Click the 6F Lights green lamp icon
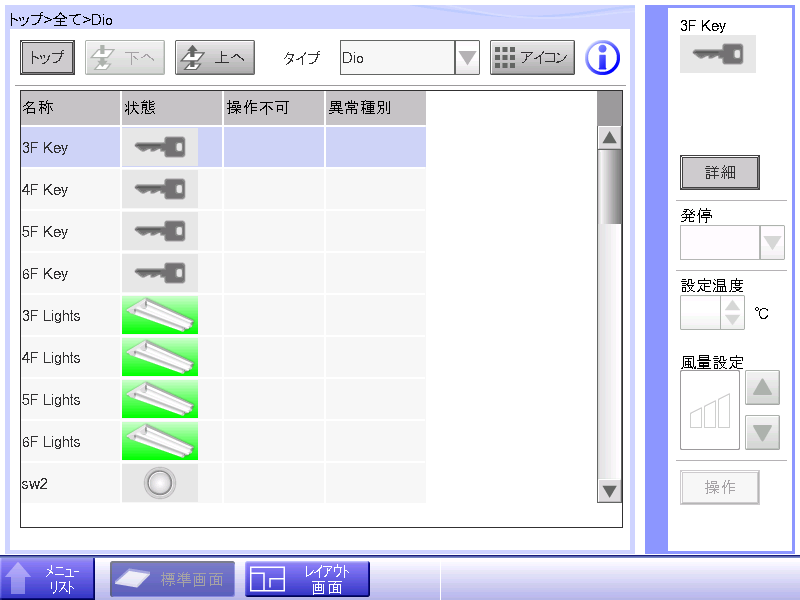This screenshot has height=600, width=800. point(160,441)
